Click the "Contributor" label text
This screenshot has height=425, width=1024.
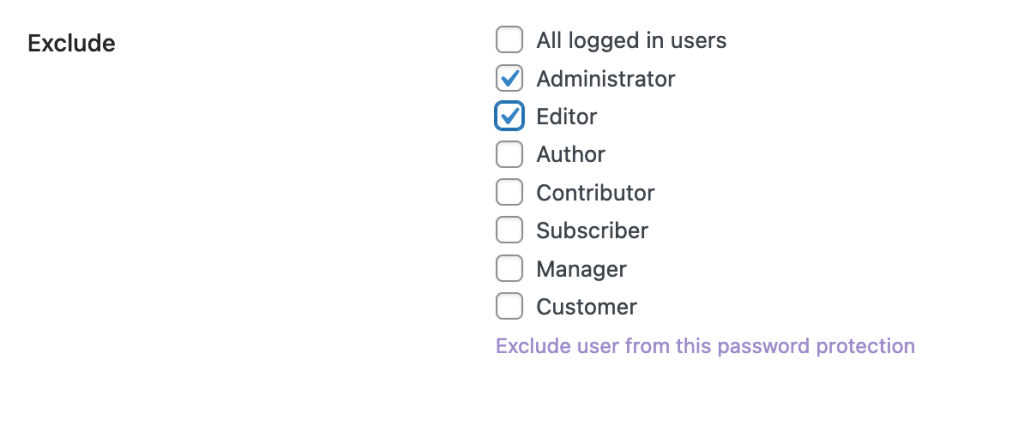(x=595, y=193)
